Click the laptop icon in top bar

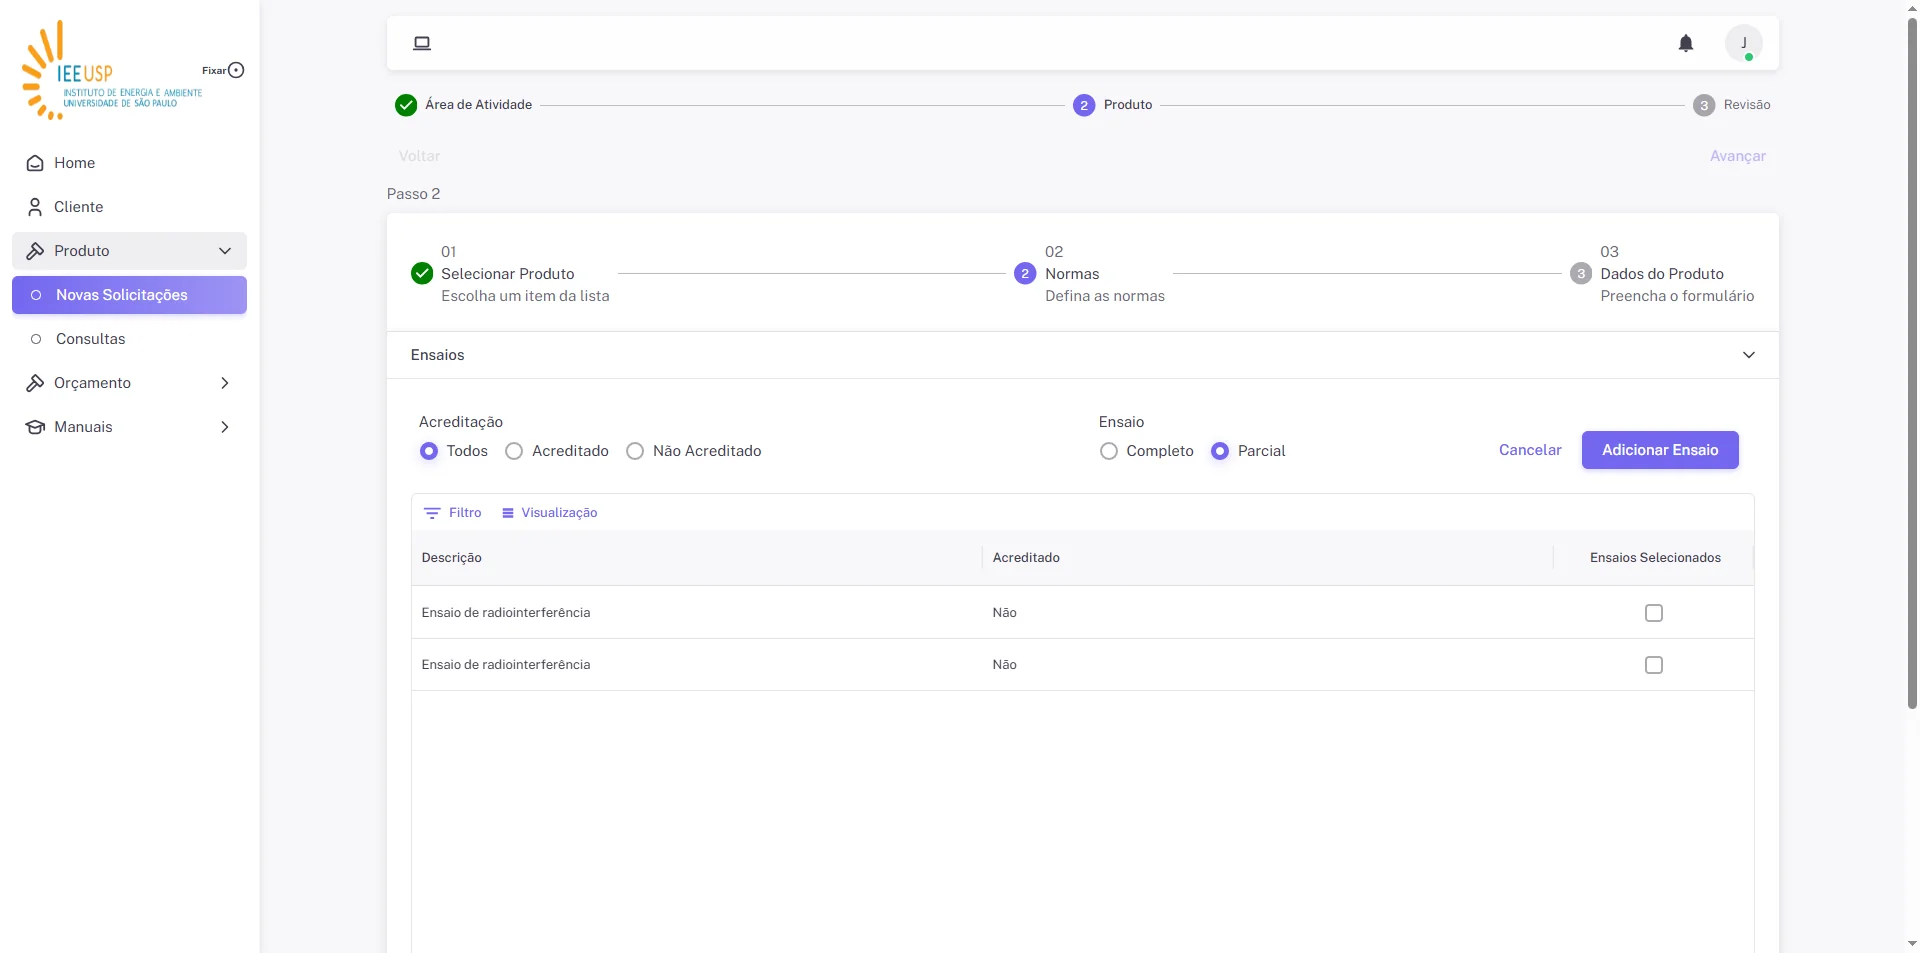pyautogui.click(x=422, y=43)
